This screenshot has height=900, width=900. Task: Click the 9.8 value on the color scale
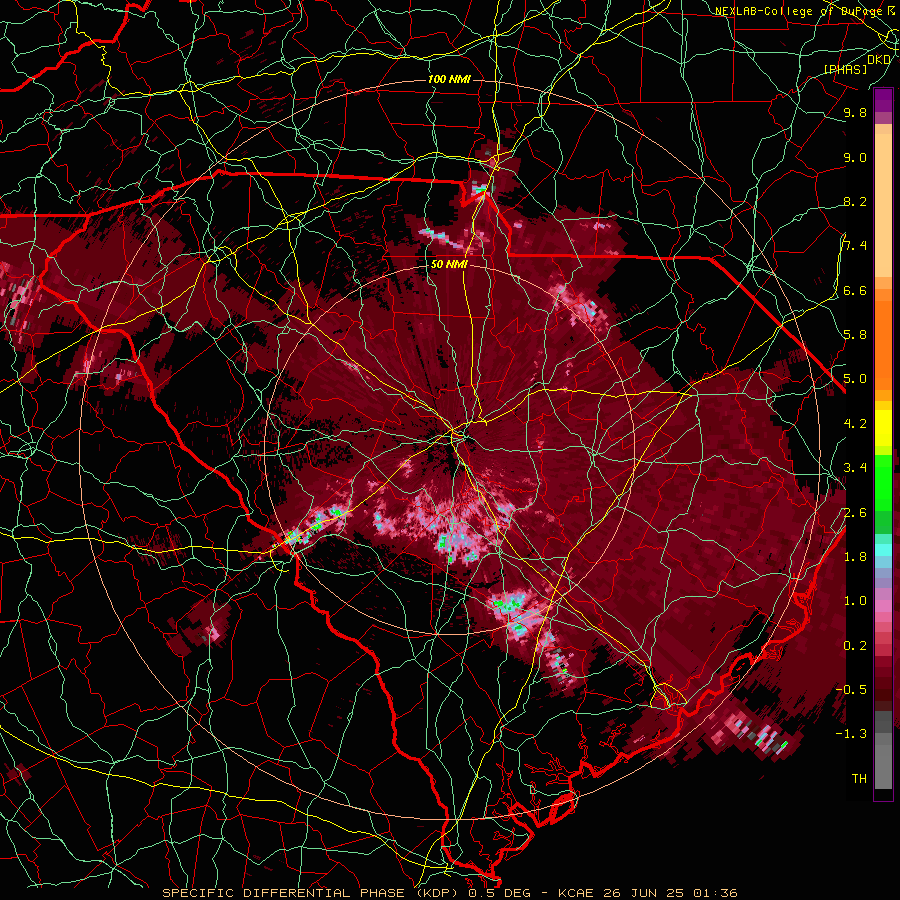tap(855, 112)
